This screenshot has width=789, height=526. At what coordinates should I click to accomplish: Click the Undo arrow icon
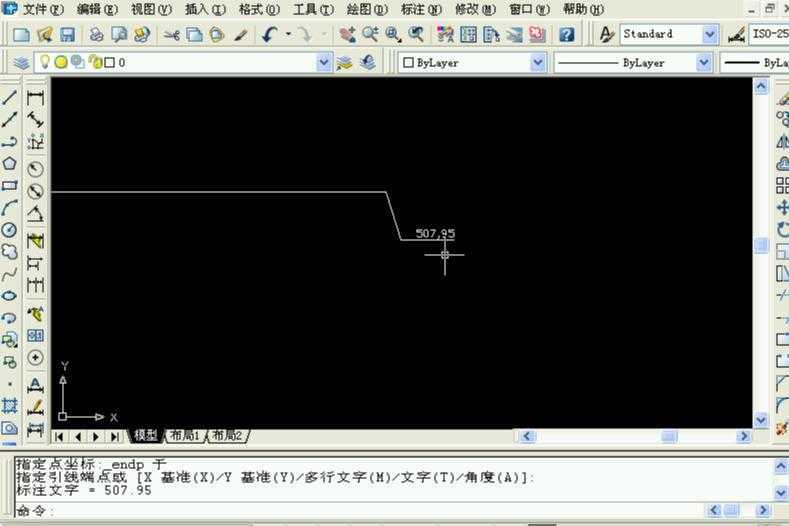click(270, 34)
